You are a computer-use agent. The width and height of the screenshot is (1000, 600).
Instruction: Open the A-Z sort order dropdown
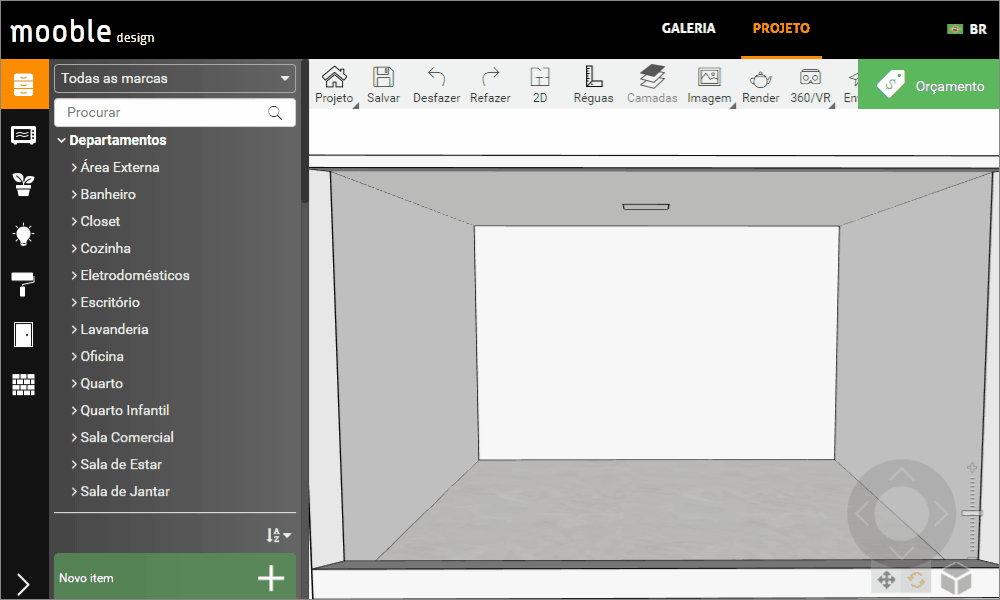(279, 535)
